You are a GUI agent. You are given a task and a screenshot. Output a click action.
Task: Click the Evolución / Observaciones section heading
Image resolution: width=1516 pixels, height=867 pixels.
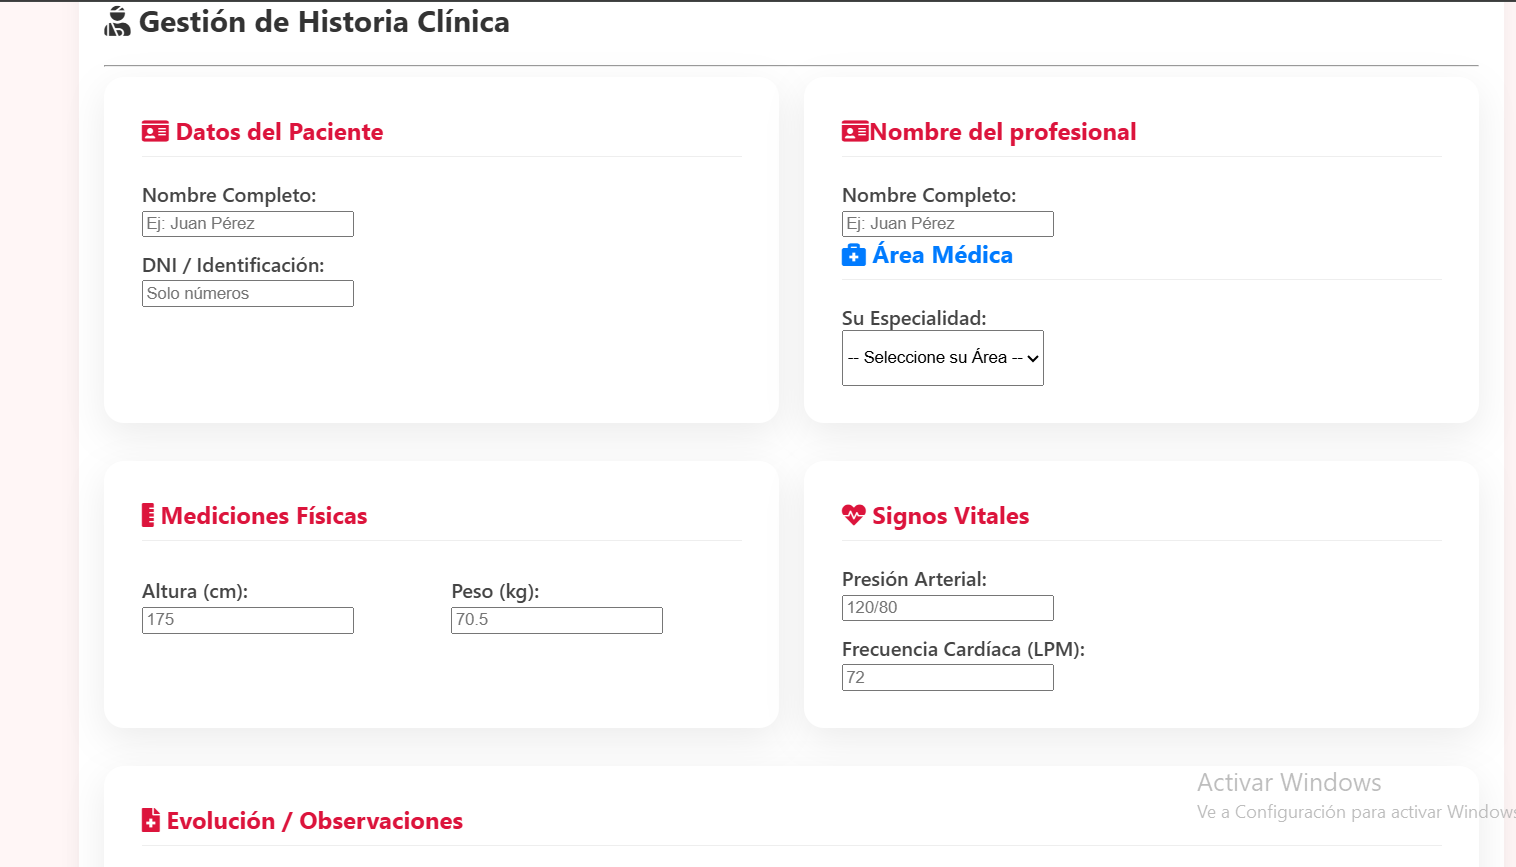[313, 820]
